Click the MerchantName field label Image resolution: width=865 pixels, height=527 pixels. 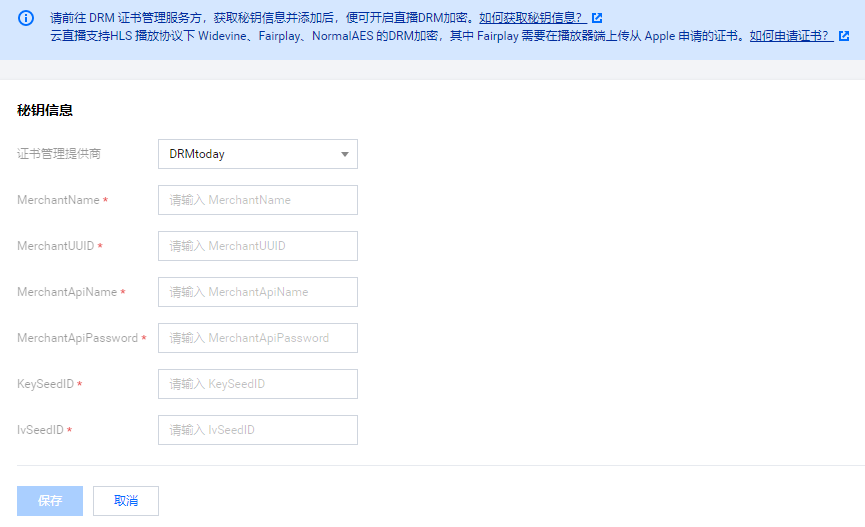click(58, 200)
